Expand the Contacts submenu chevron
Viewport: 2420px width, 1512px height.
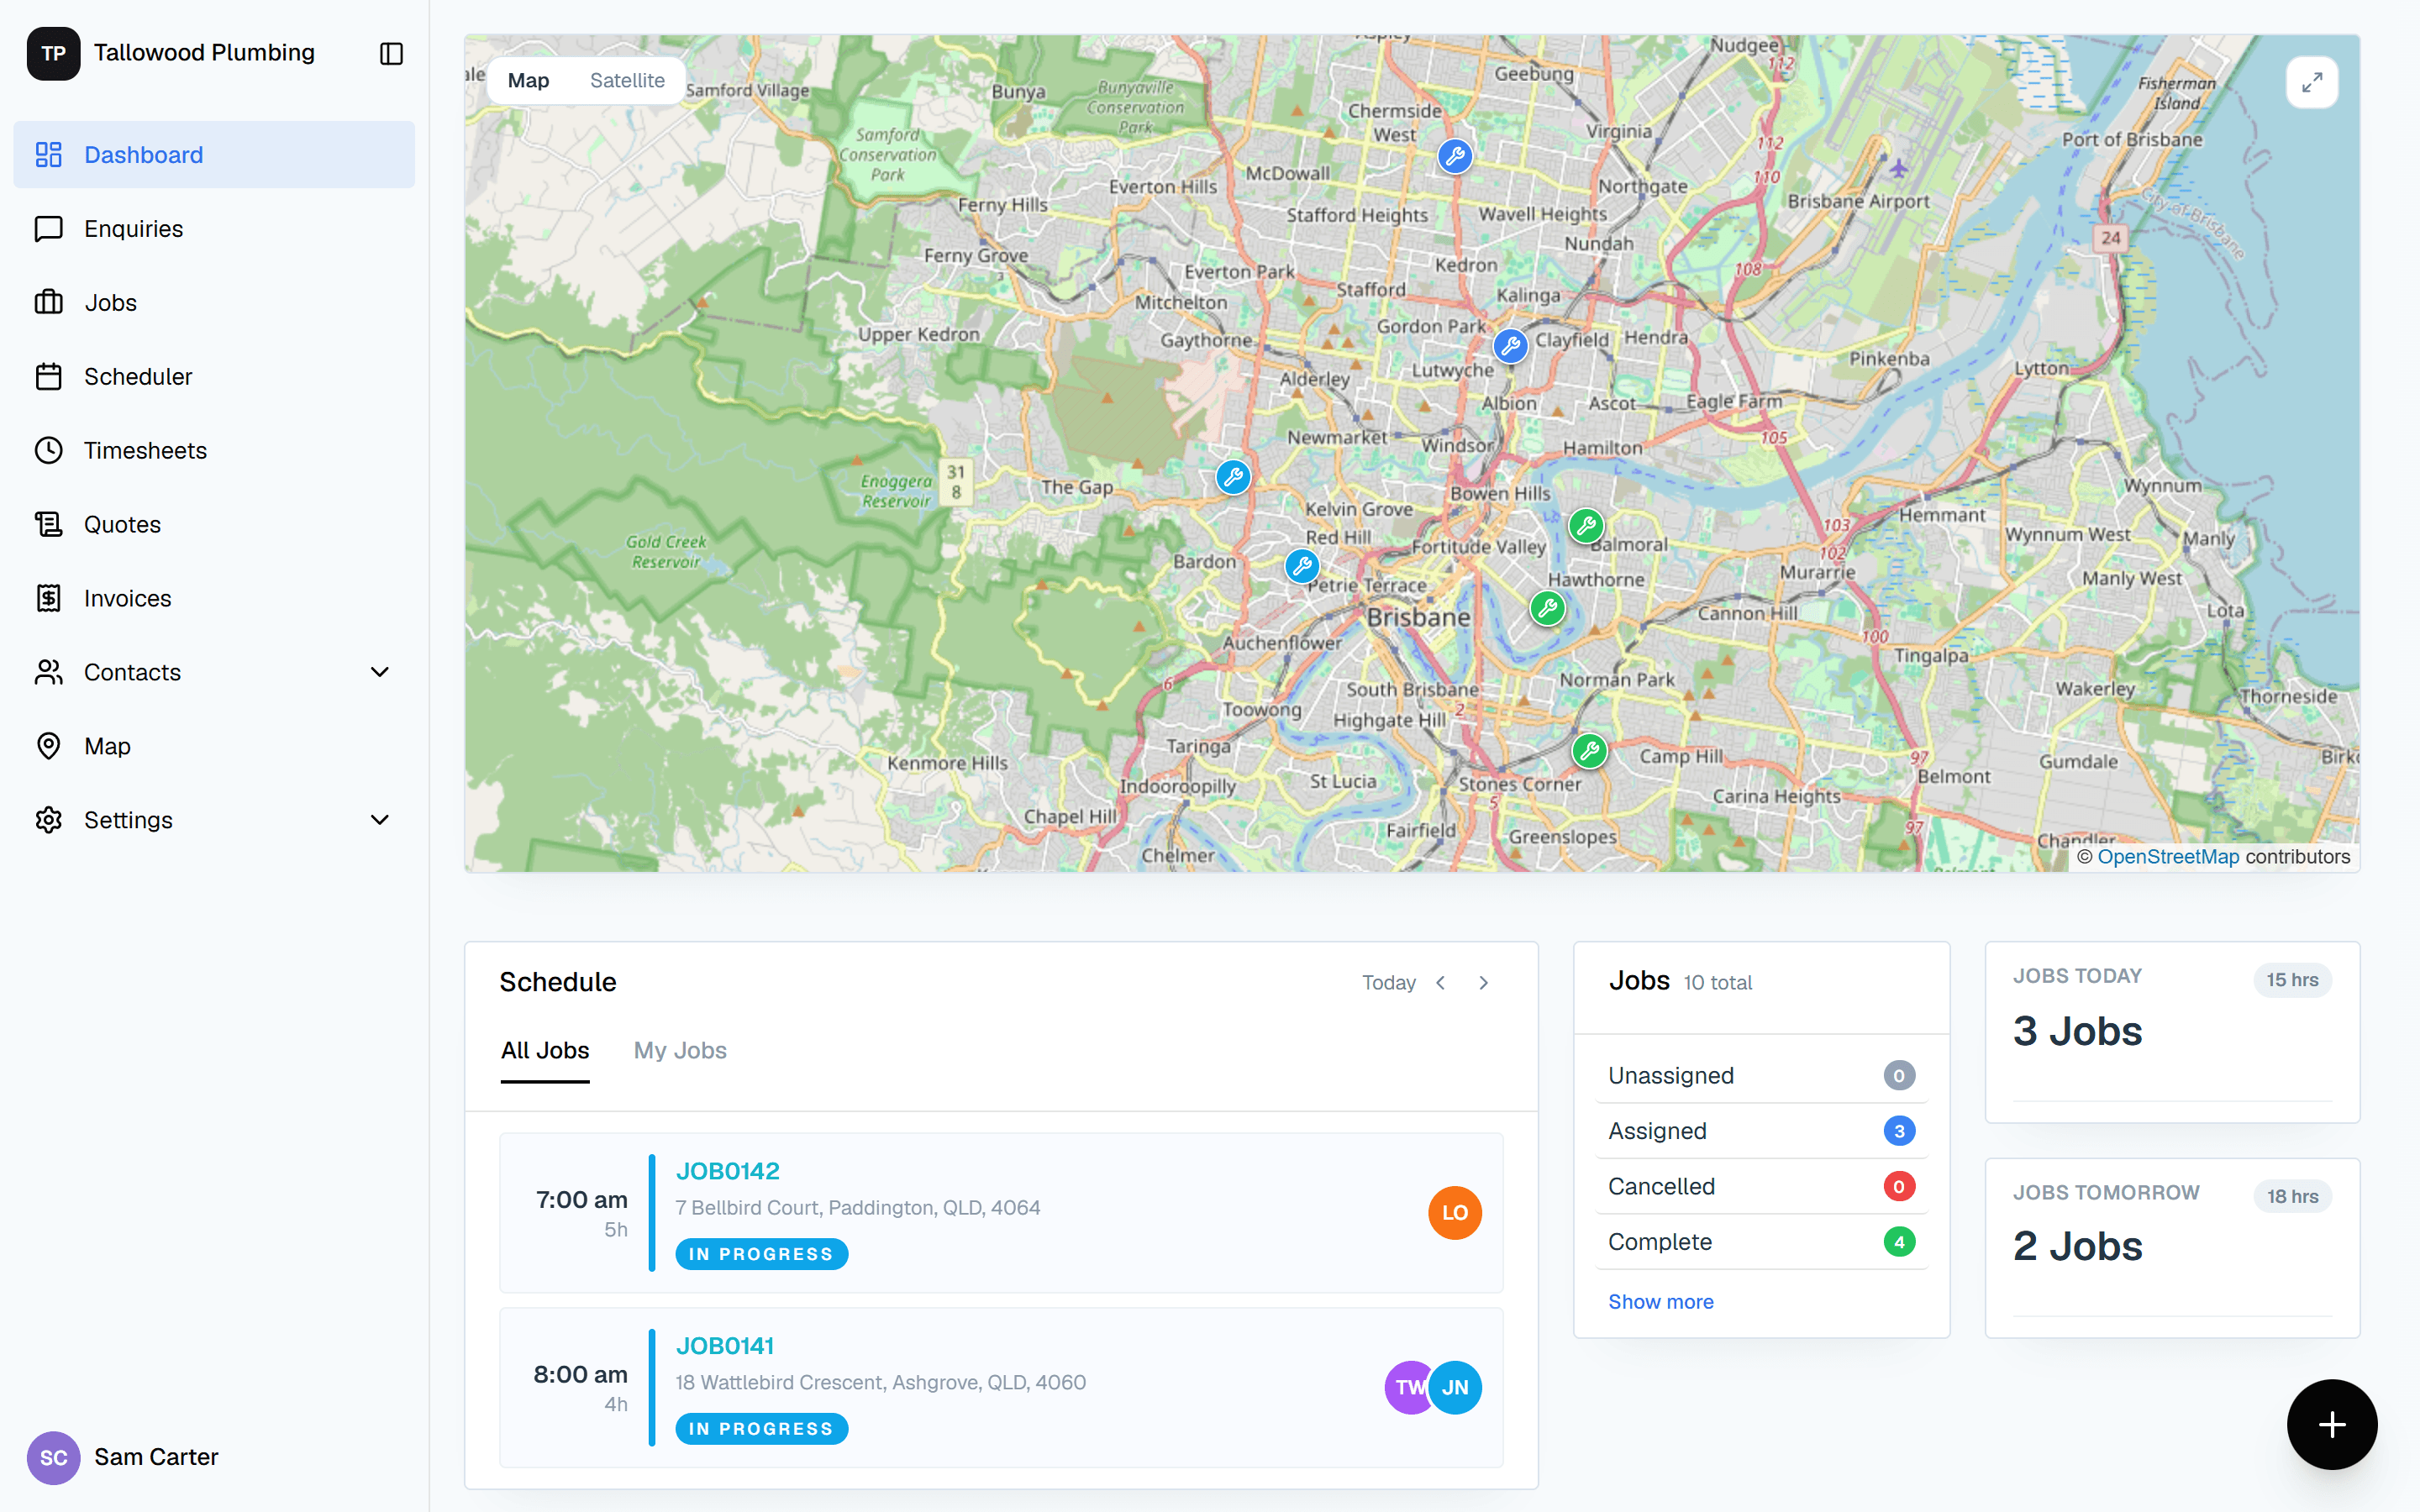380,672
